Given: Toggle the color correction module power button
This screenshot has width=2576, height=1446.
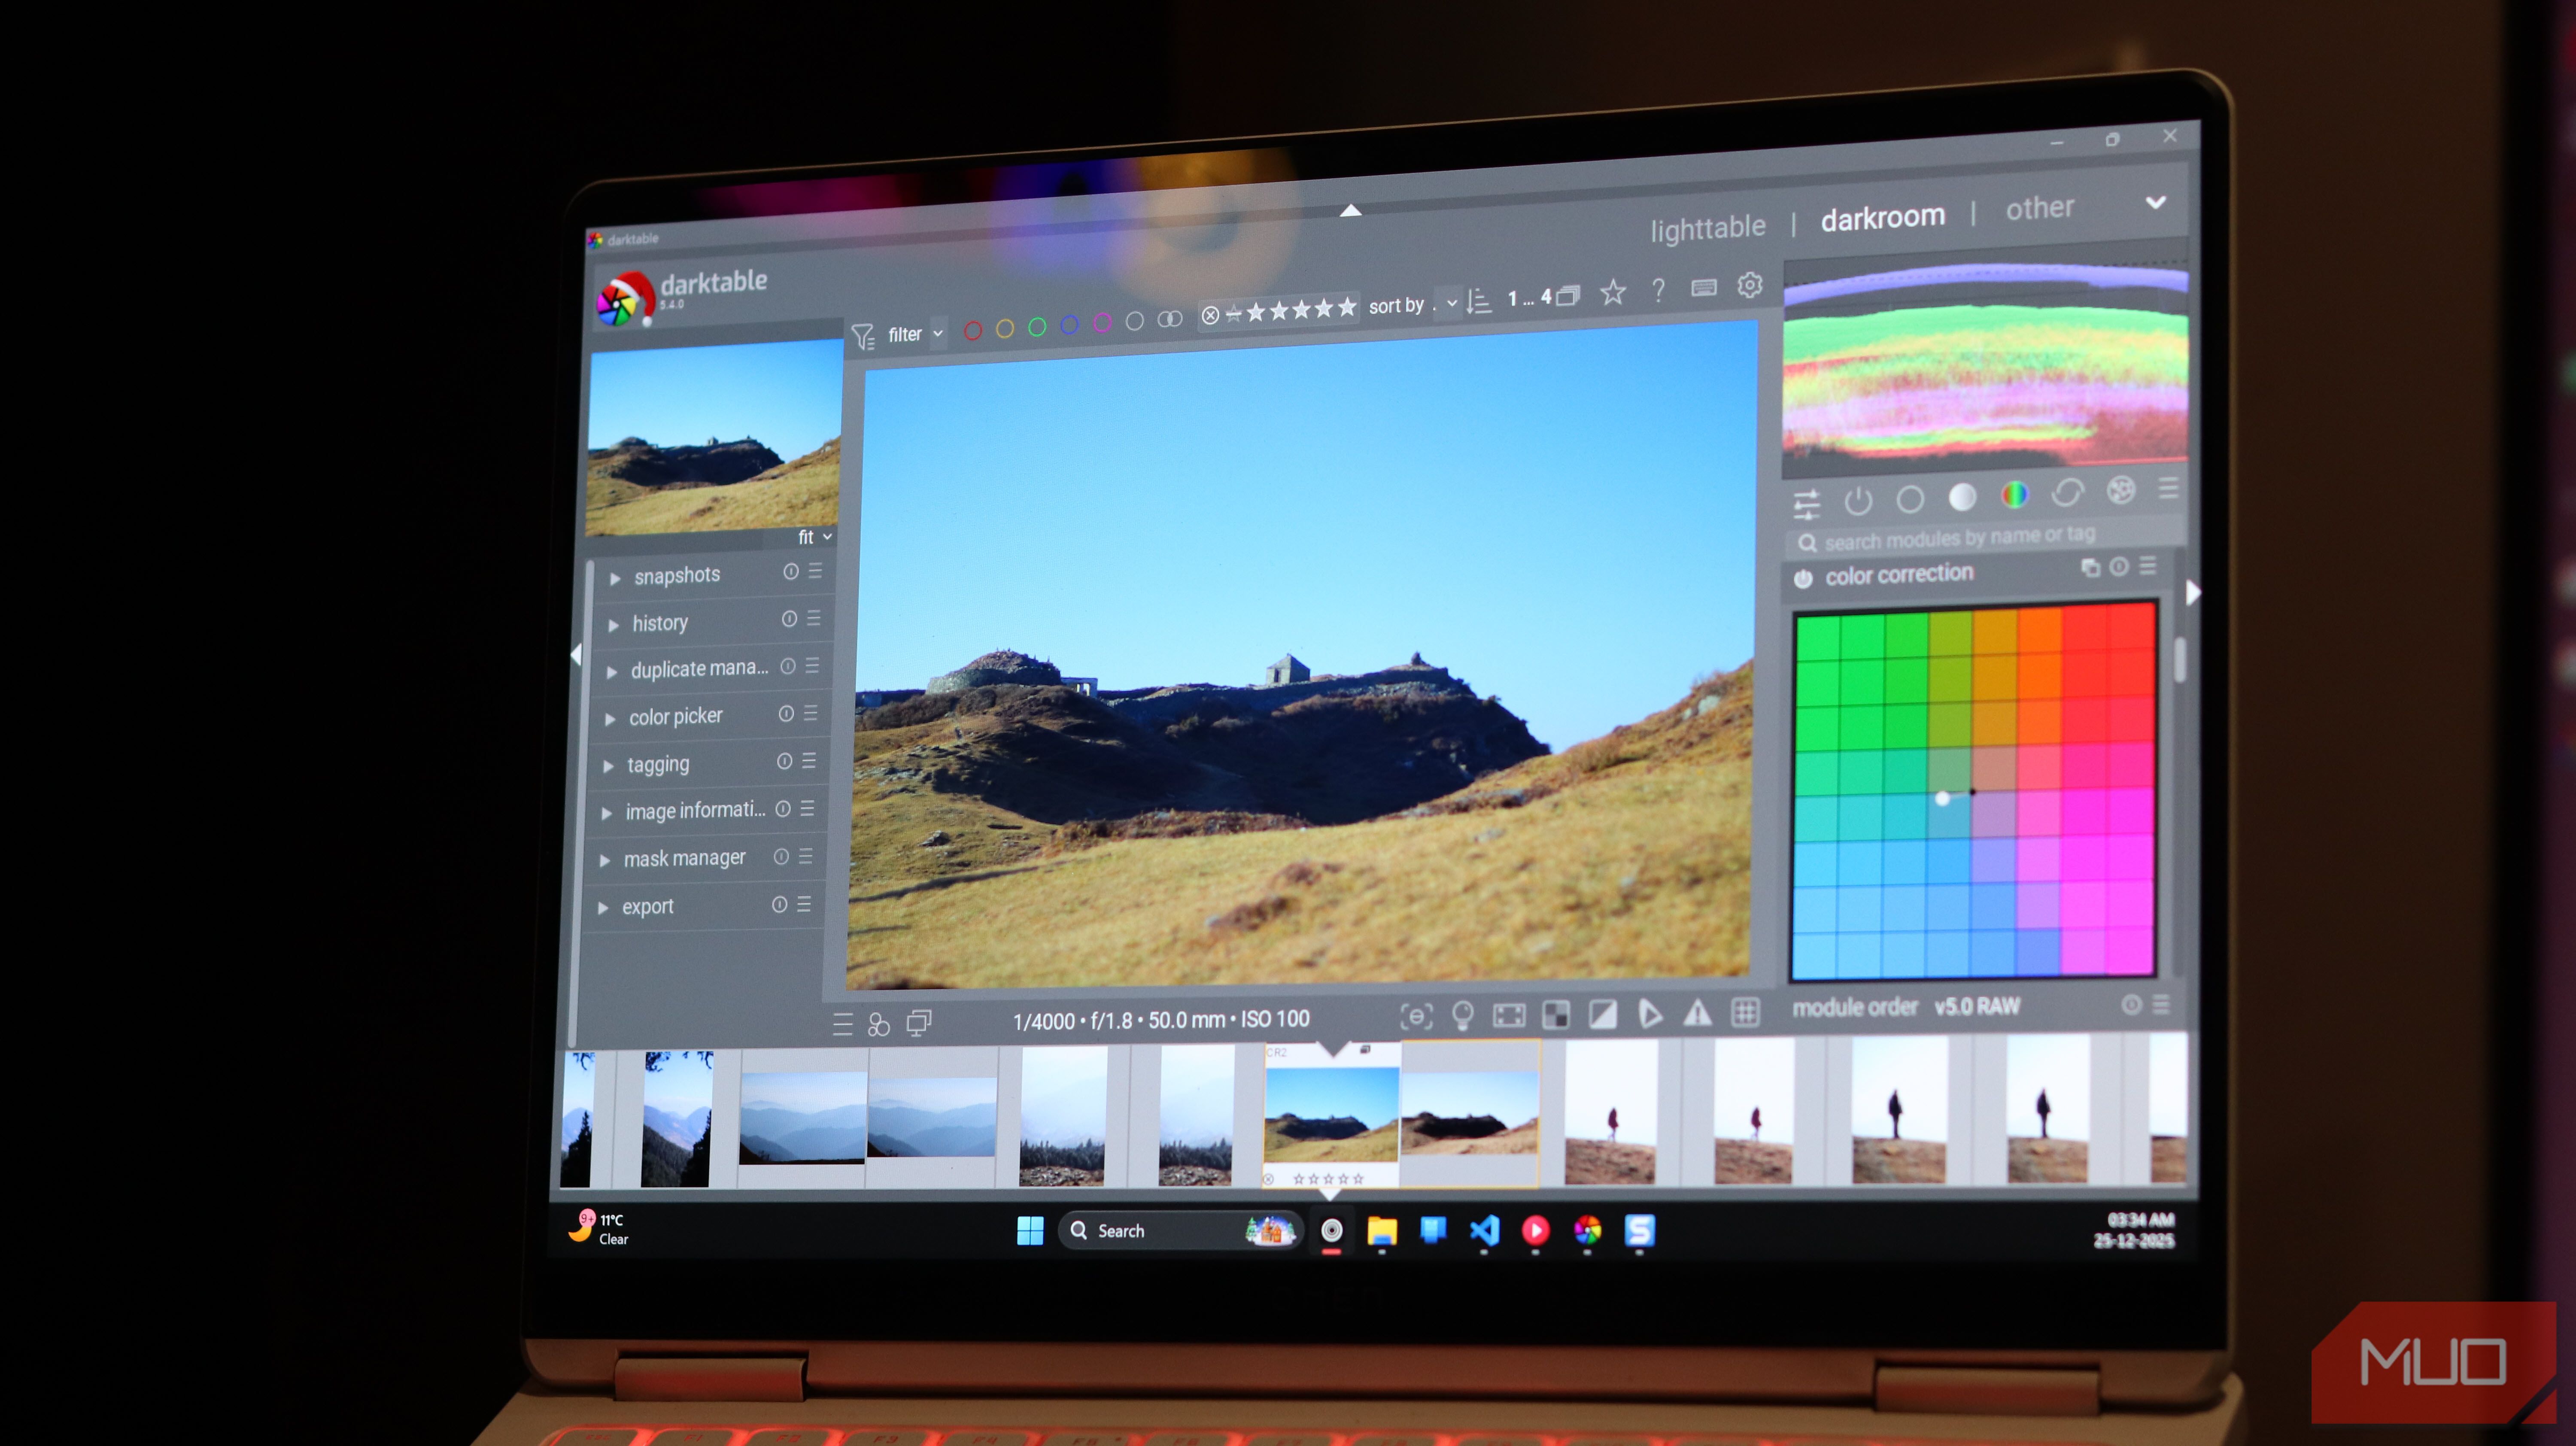Looking at the screenshot, I should click(x=1803, y=579).
